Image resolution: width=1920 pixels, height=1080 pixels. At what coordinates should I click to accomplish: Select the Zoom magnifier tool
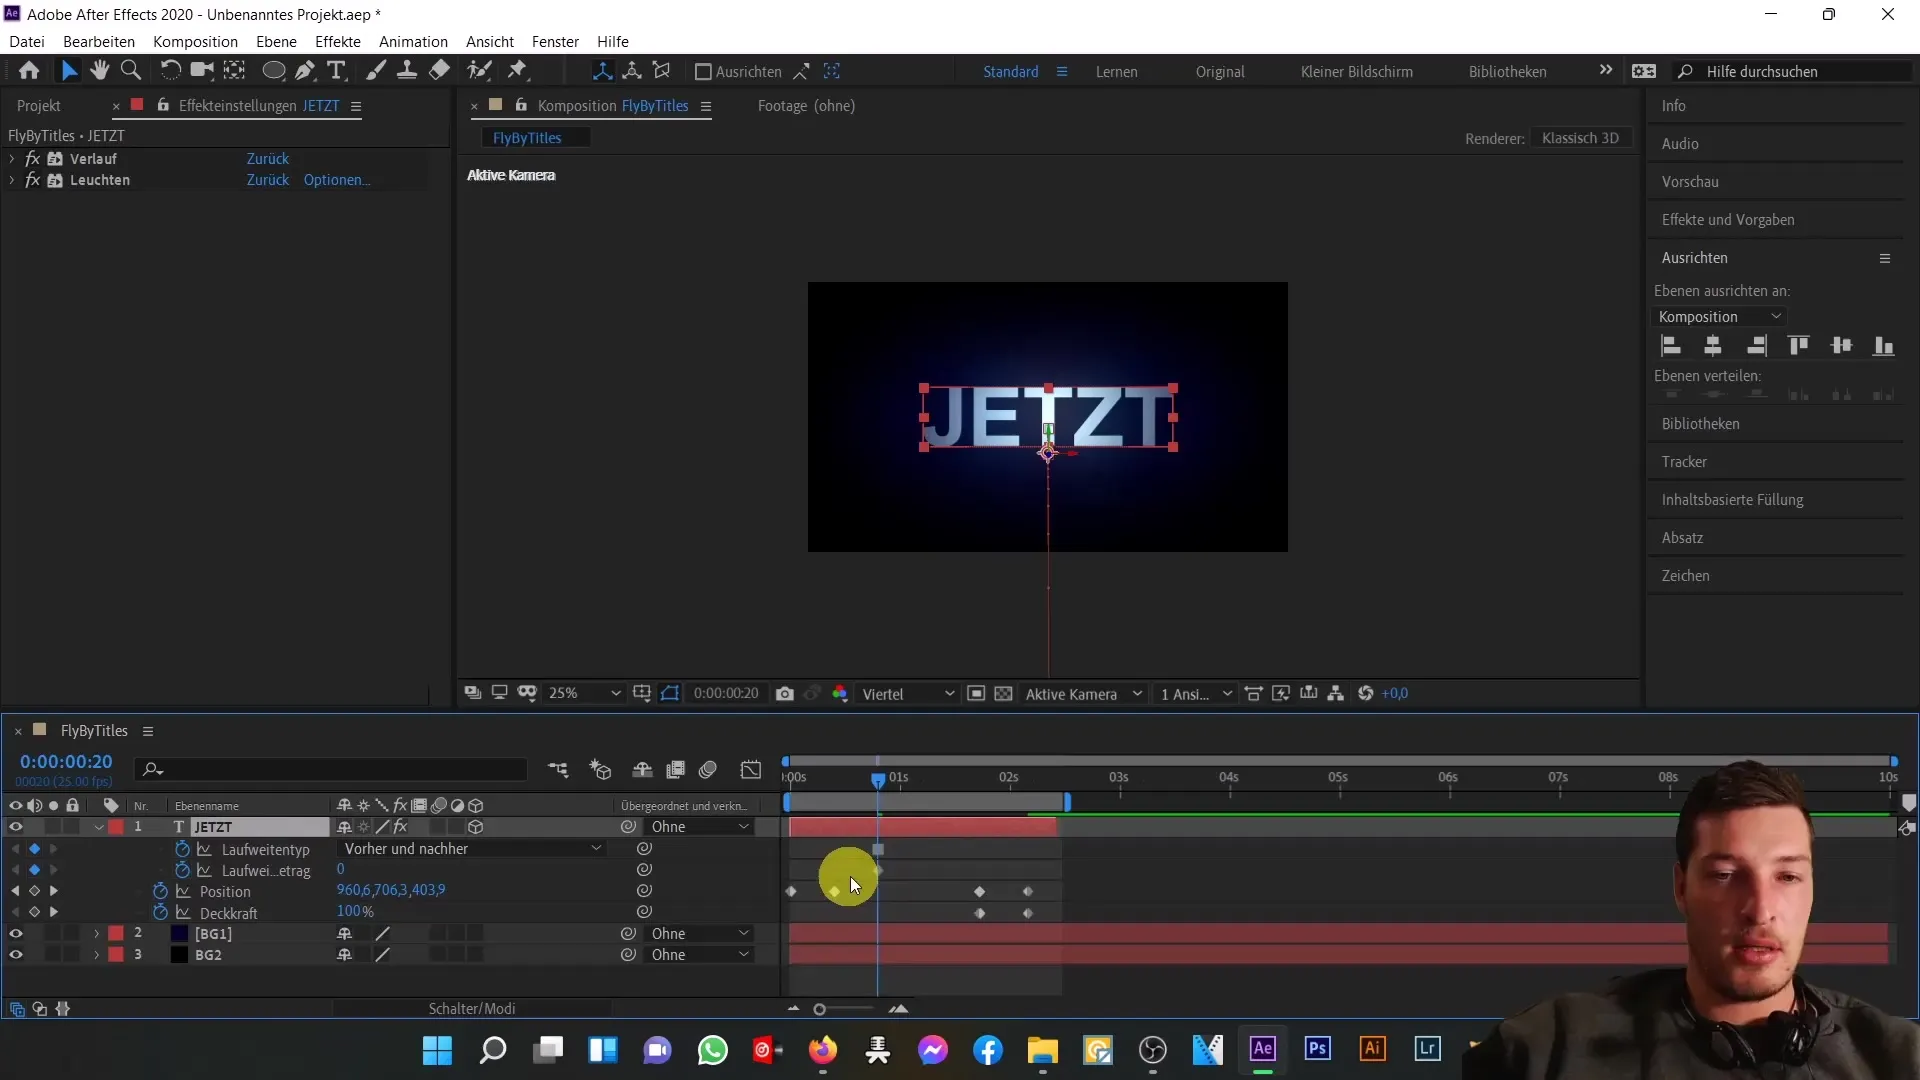click(x=130, y=70)
